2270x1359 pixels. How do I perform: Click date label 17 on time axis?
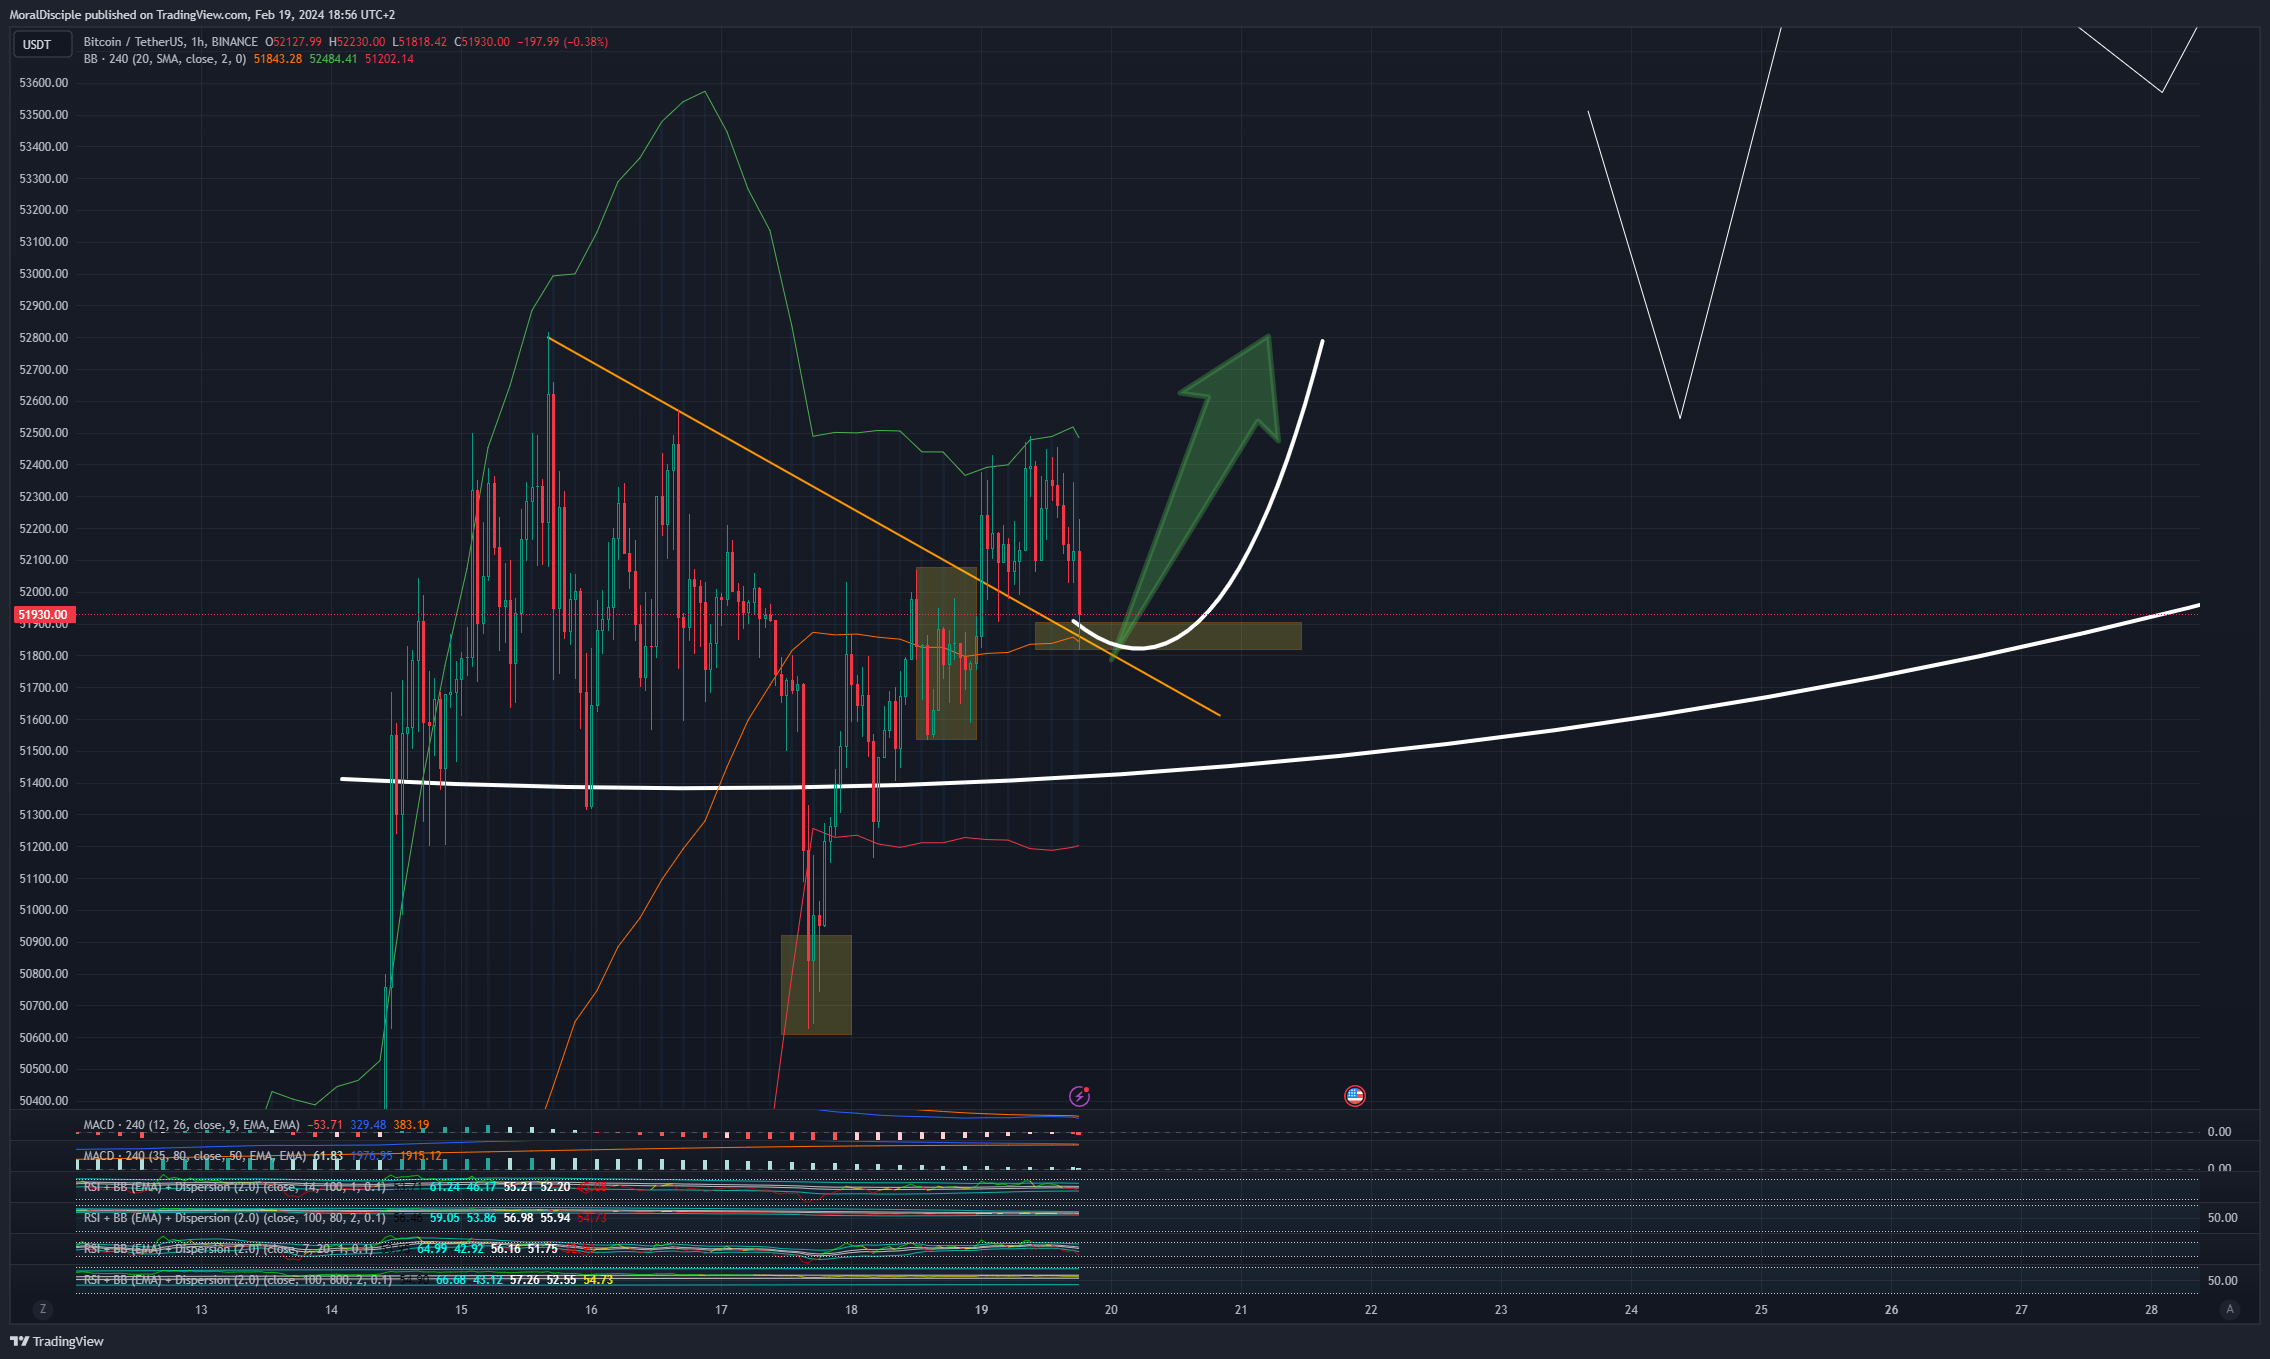point(721,1310)
